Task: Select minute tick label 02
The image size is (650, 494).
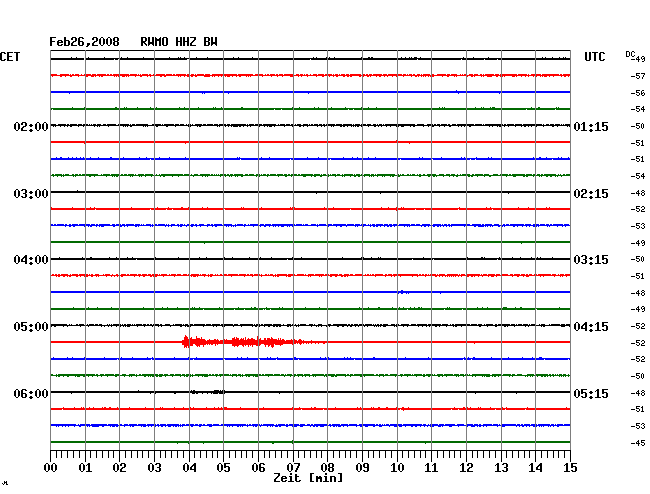Action: tap(119, 468)
